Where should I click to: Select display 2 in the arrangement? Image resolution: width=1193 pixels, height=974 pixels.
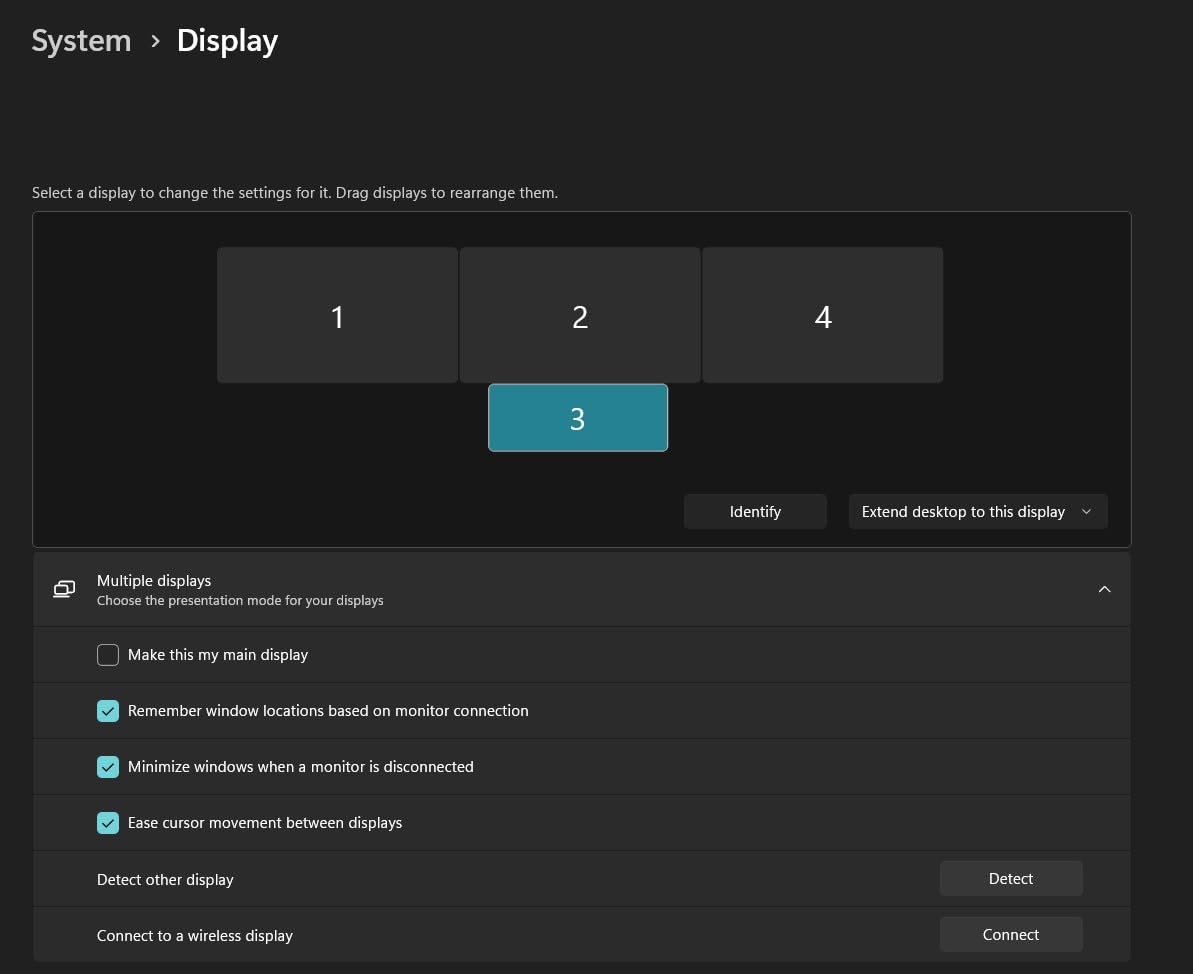tap(580, 316)
